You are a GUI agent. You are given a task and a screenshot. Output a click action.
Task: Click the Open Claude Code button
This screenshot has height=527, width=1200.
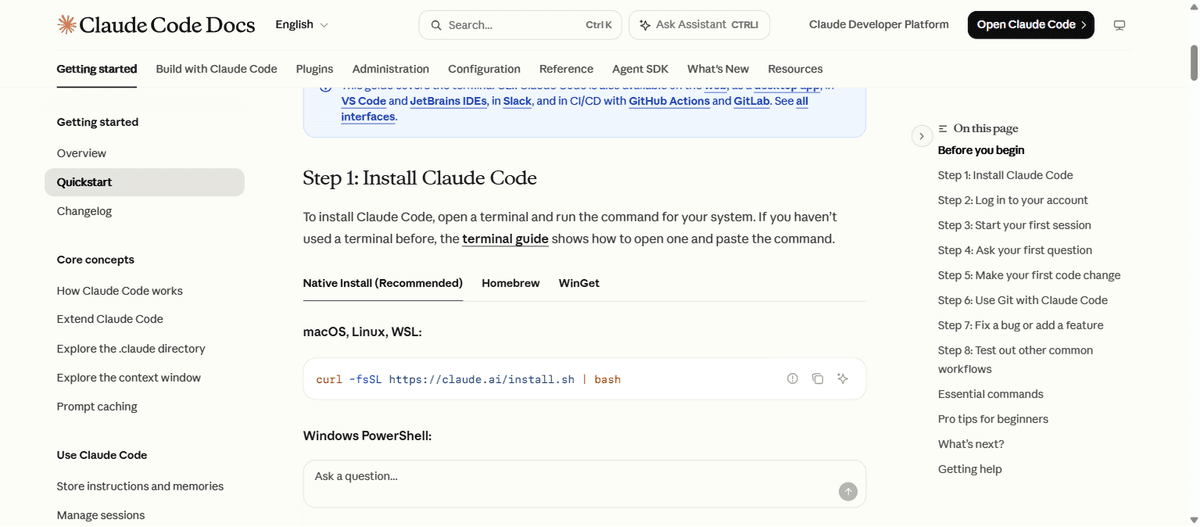tap(1031, 25)
